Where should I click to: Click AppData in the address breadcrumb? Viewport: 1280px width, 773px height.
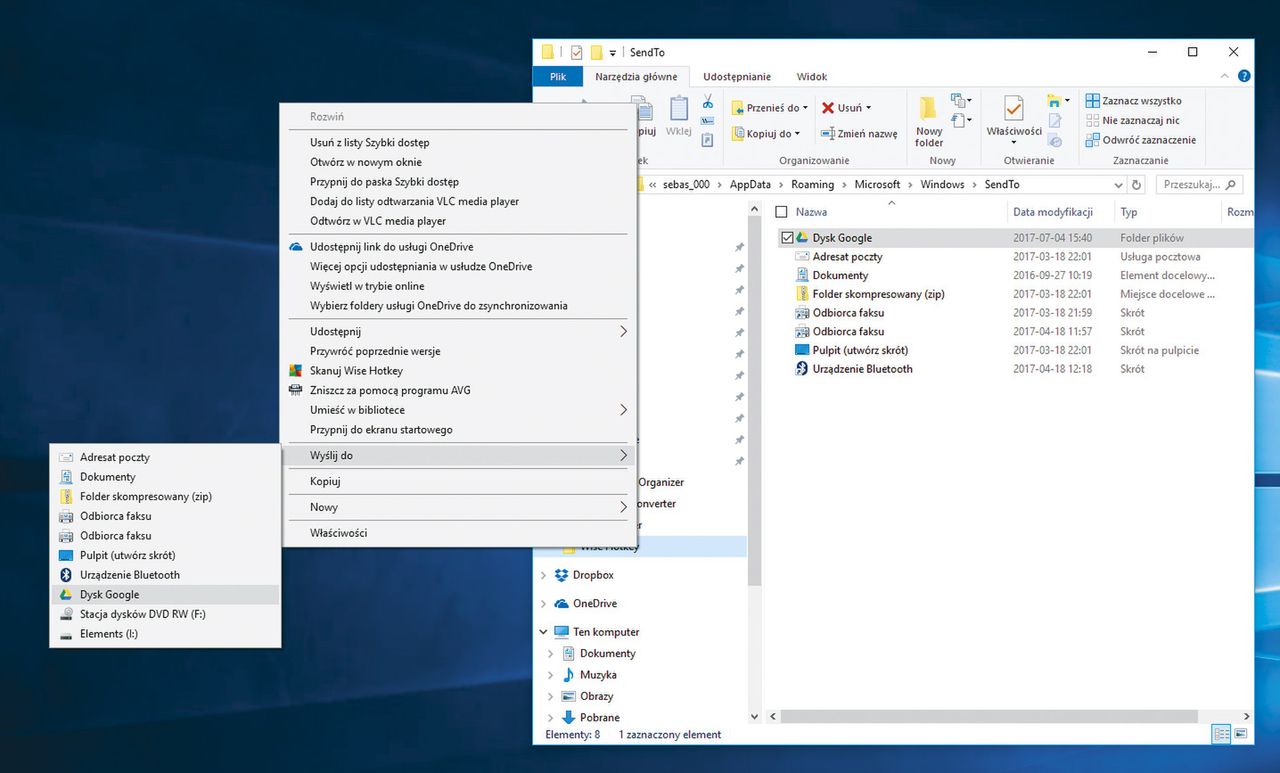click(x=749, y=185)
